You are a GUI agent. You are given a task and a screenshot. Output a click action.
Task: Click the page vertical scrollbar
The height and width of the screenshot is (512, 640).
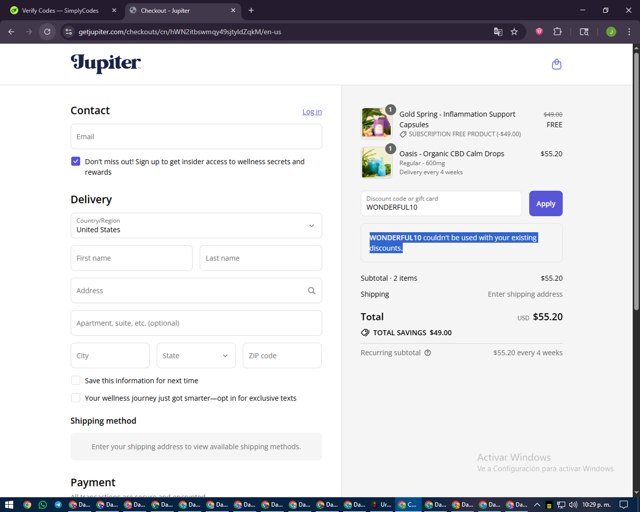(x=636, y=182)
